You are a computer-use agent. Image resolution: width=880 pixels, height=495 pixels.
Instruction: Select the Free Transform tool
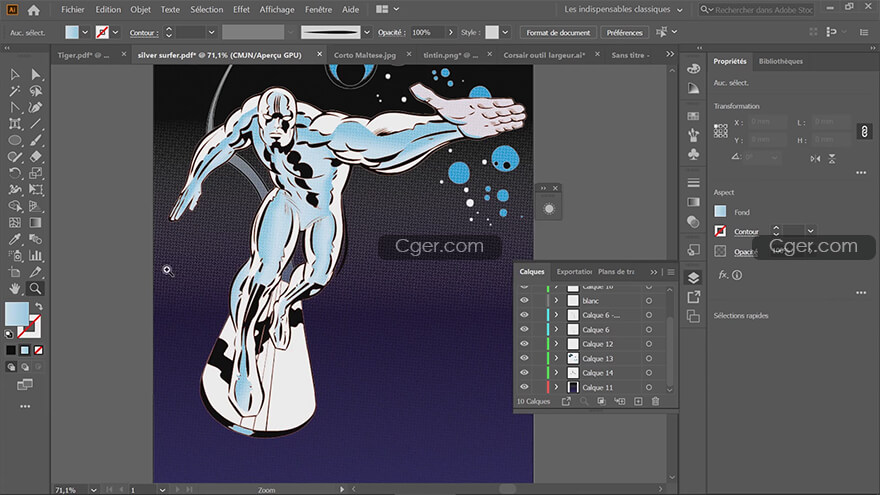tap(35, 190)
